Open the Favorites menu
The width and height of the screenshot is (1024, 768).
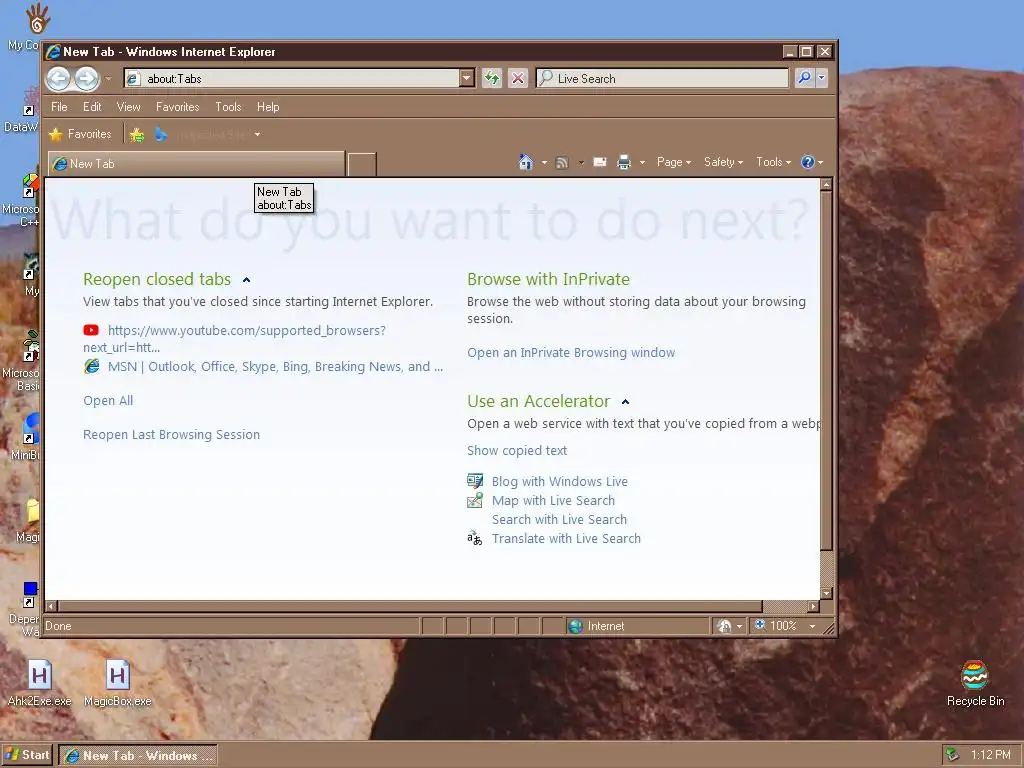178,106
